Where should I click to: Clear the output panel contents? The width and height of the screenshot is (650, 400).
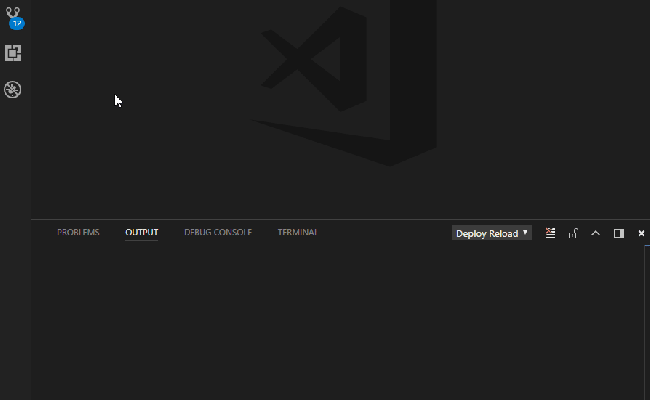click(550, 233)
